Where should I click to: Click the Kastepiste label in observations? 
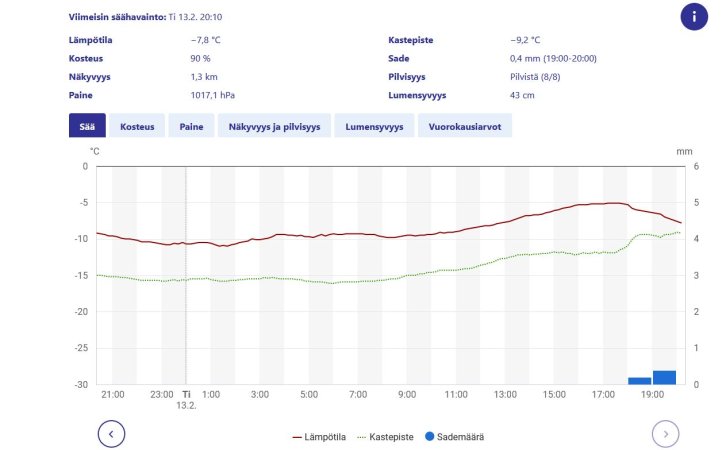(411, 40)
